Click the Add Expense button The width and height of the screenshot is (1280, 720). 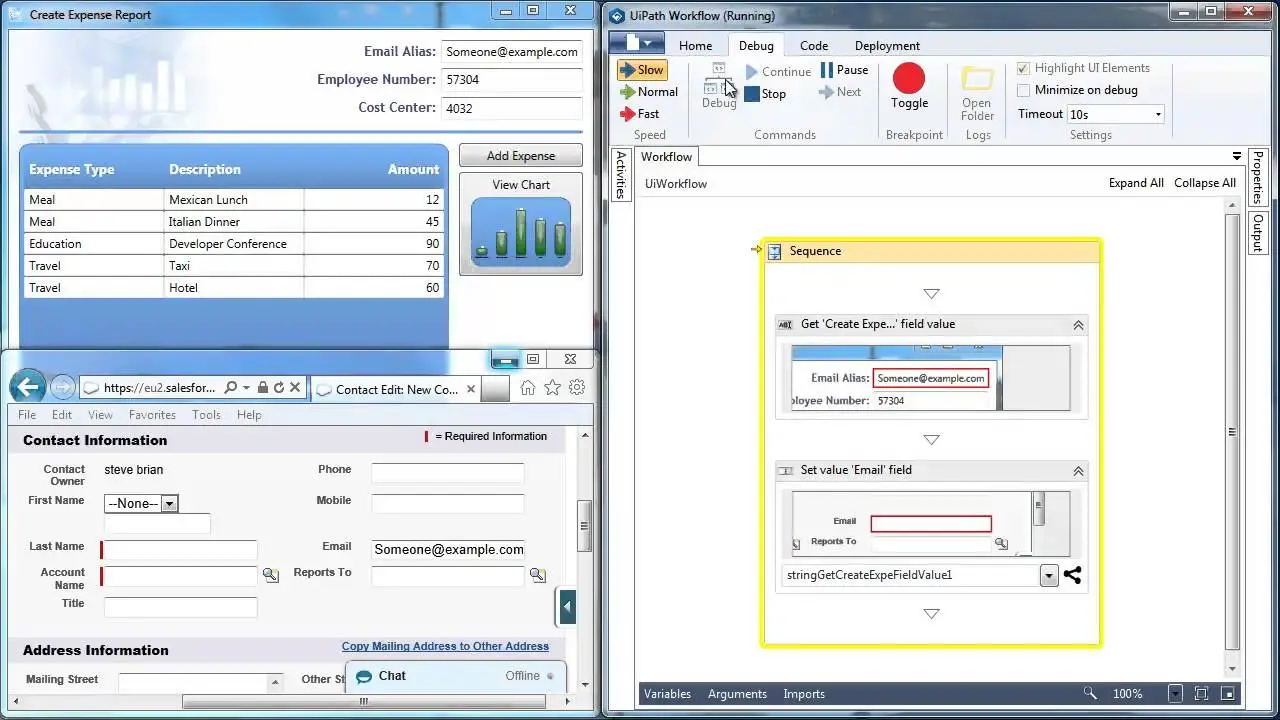(x=521, y=156)
